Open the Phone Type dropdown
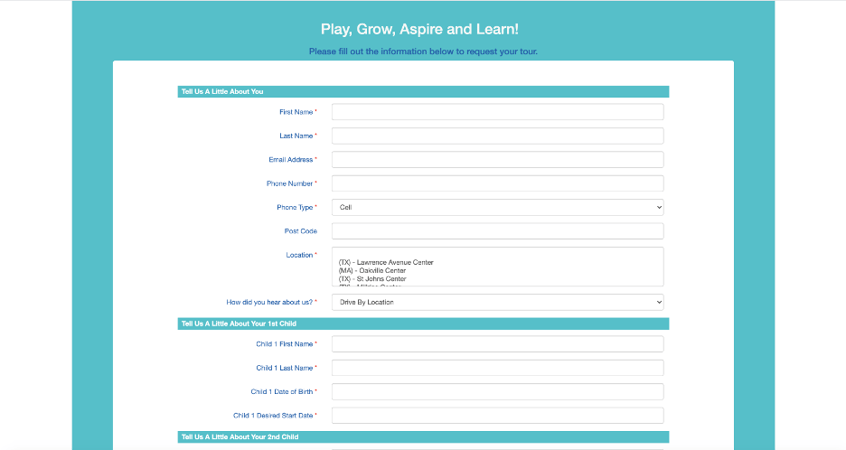 (497, 207)
